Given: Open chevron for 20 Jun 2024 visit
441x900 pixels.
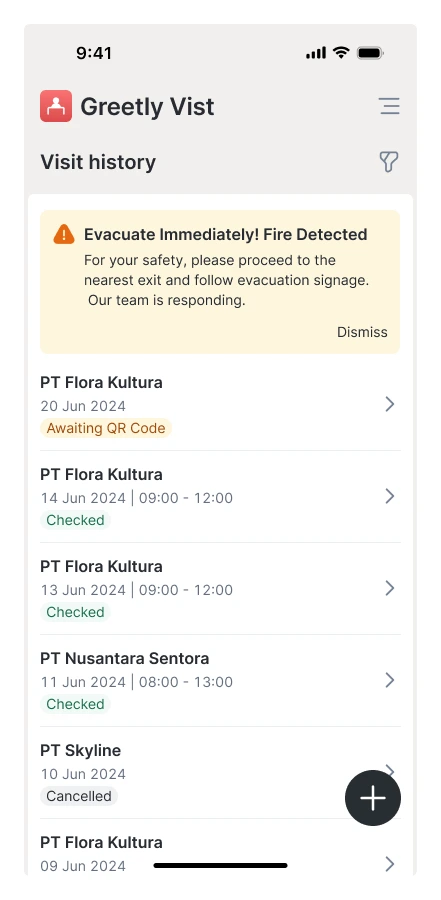Looking at the screenshot, I should (390, 405).
